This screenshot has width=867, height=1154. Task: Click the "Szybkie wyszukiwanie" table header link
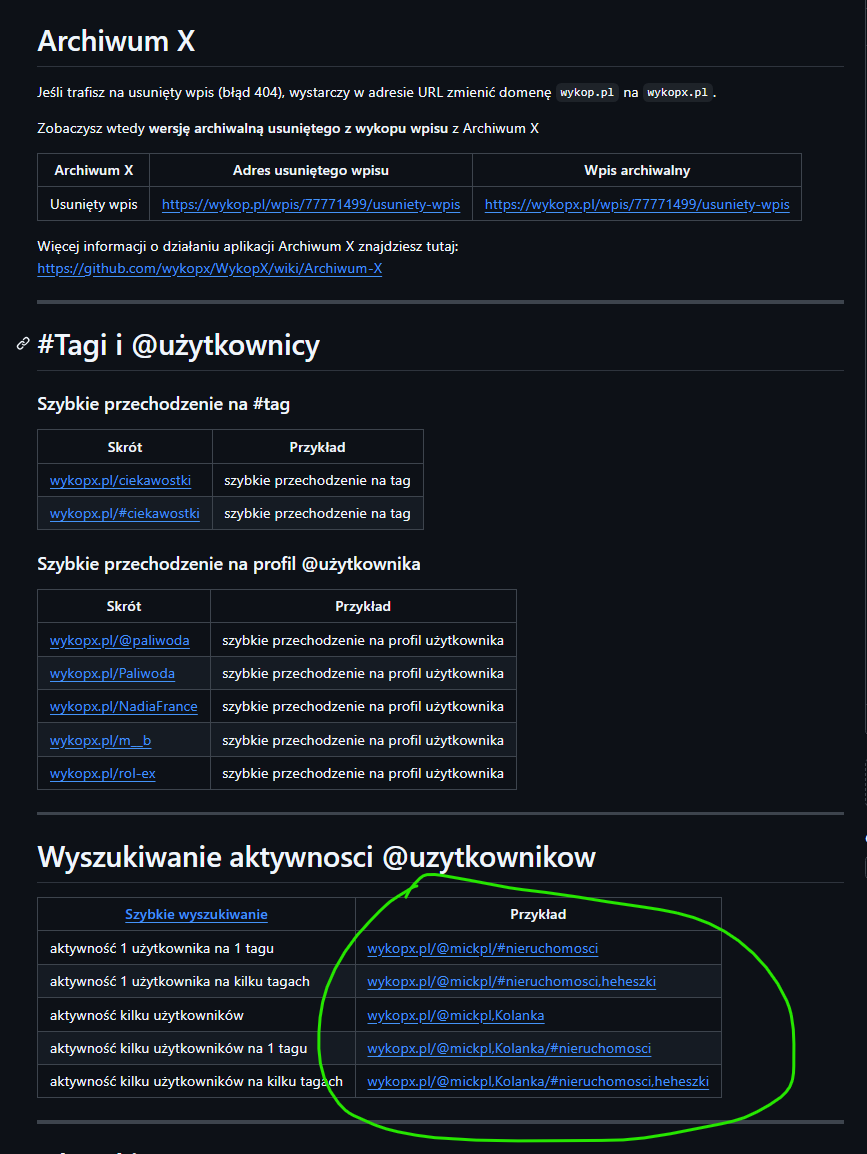coord(196,914)
